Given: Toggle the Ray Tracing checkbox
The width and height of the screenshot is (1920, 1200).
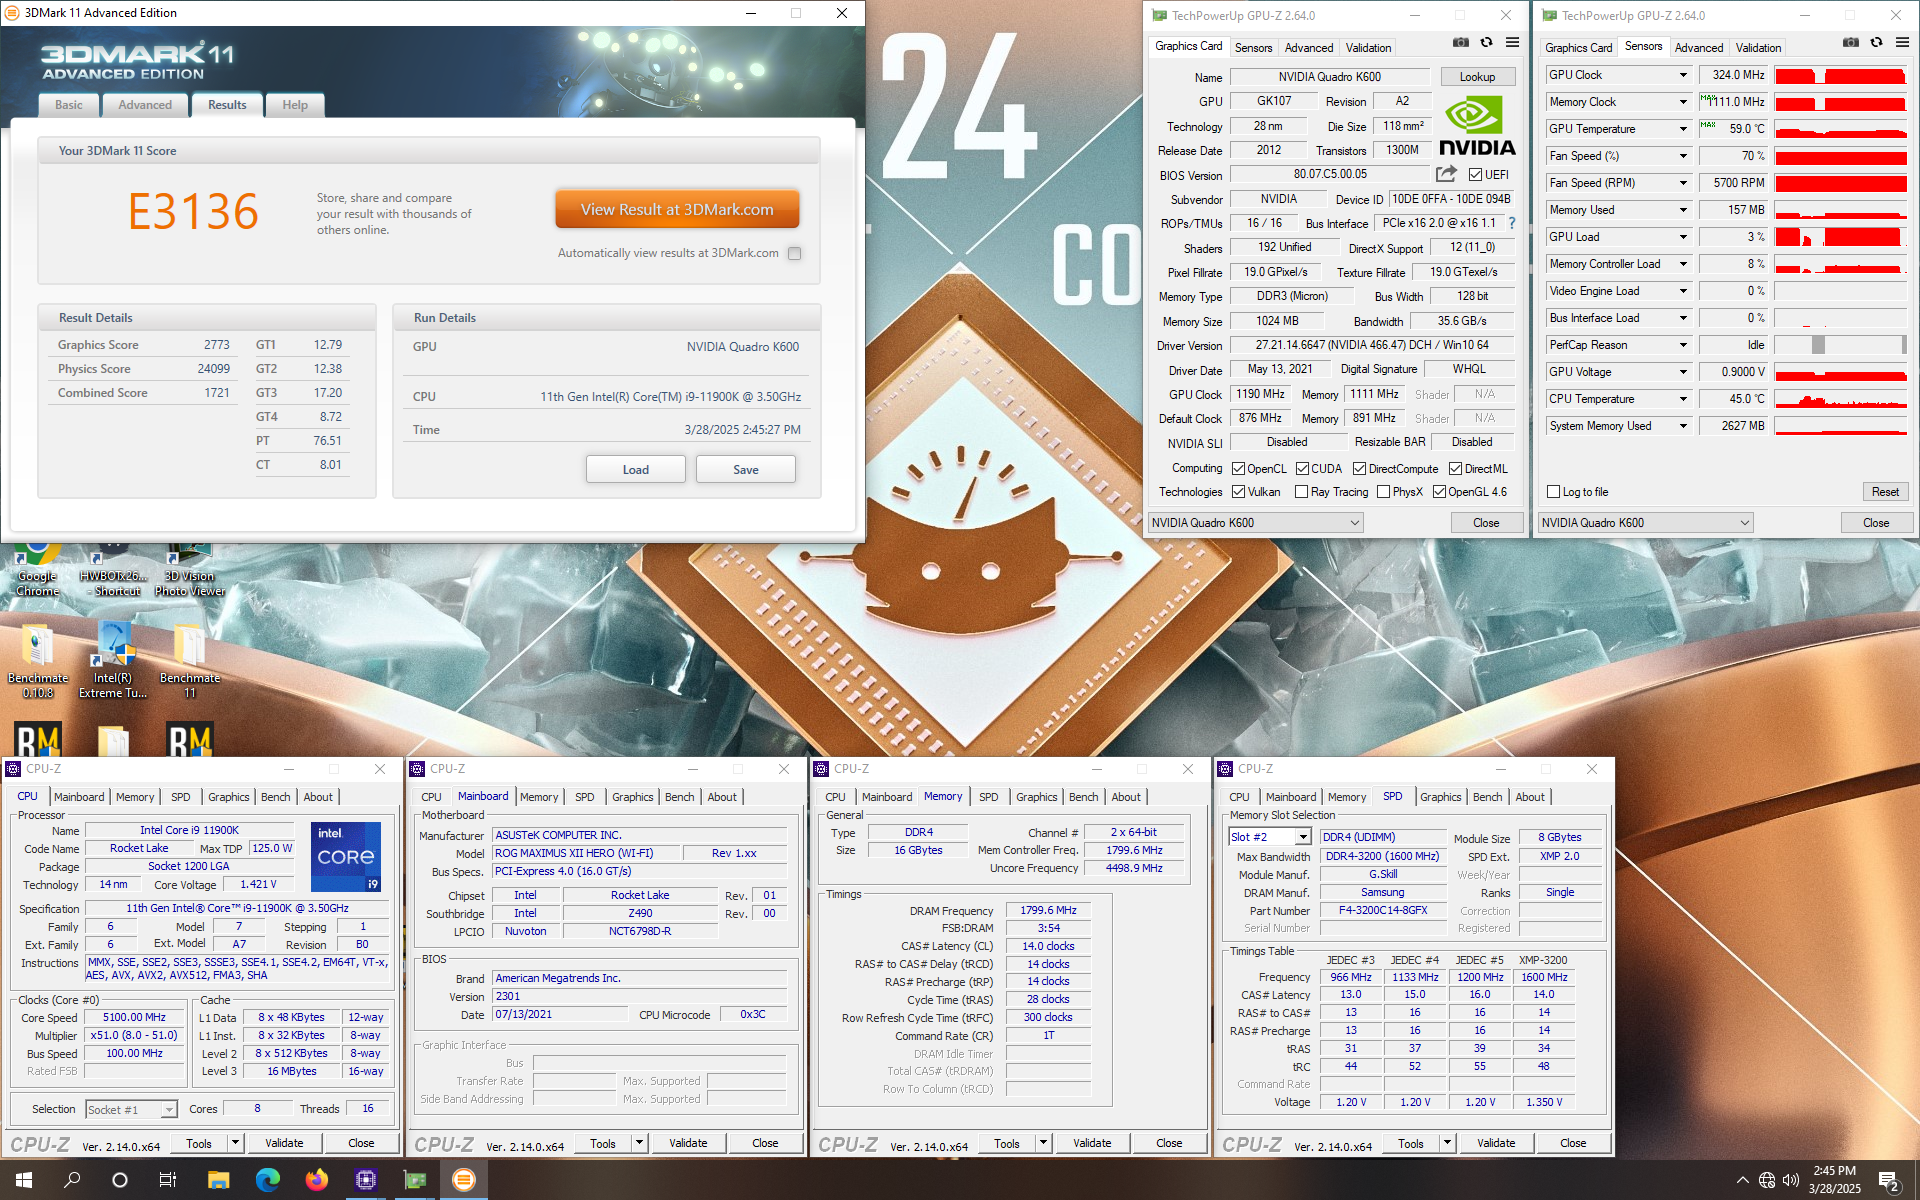Looking at the screenshot, I should 1301,492.
